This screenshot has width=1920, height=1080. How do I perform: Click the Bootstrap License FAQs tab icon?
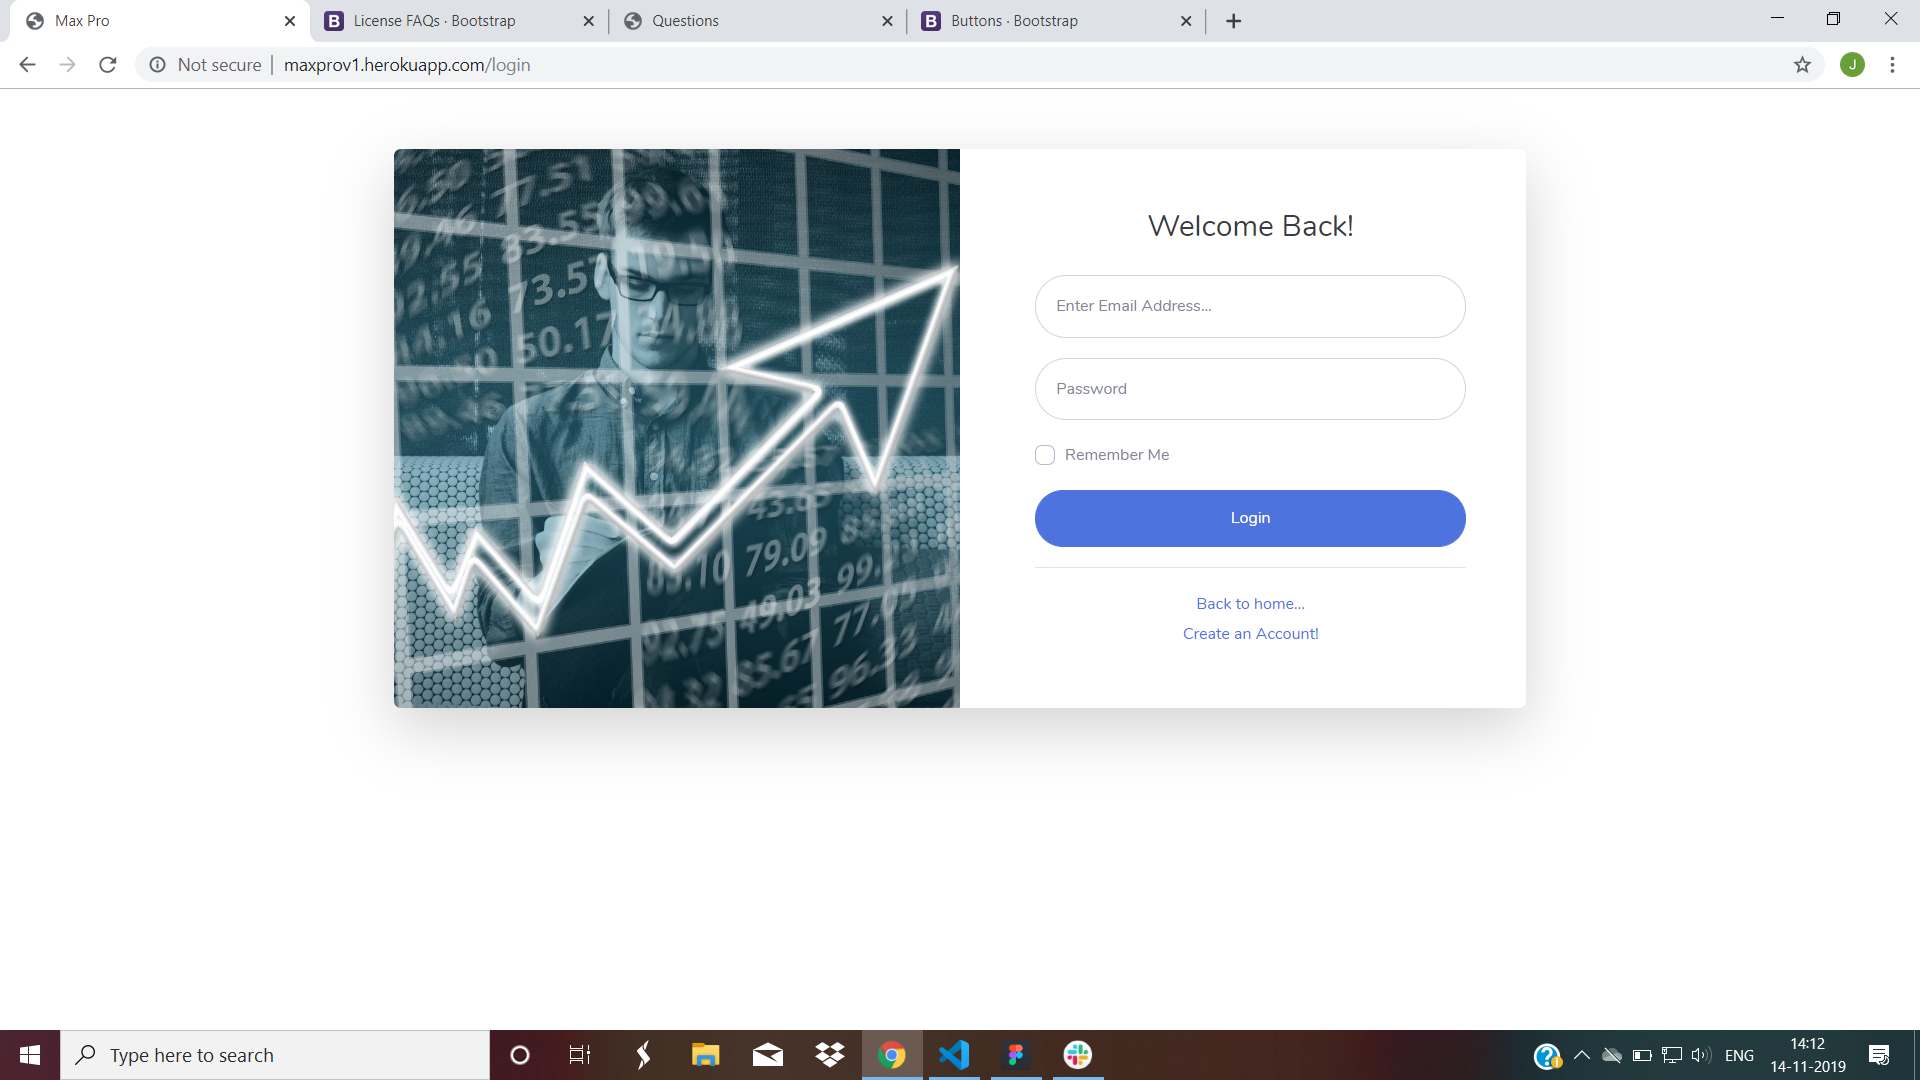(x=334, y=20)
